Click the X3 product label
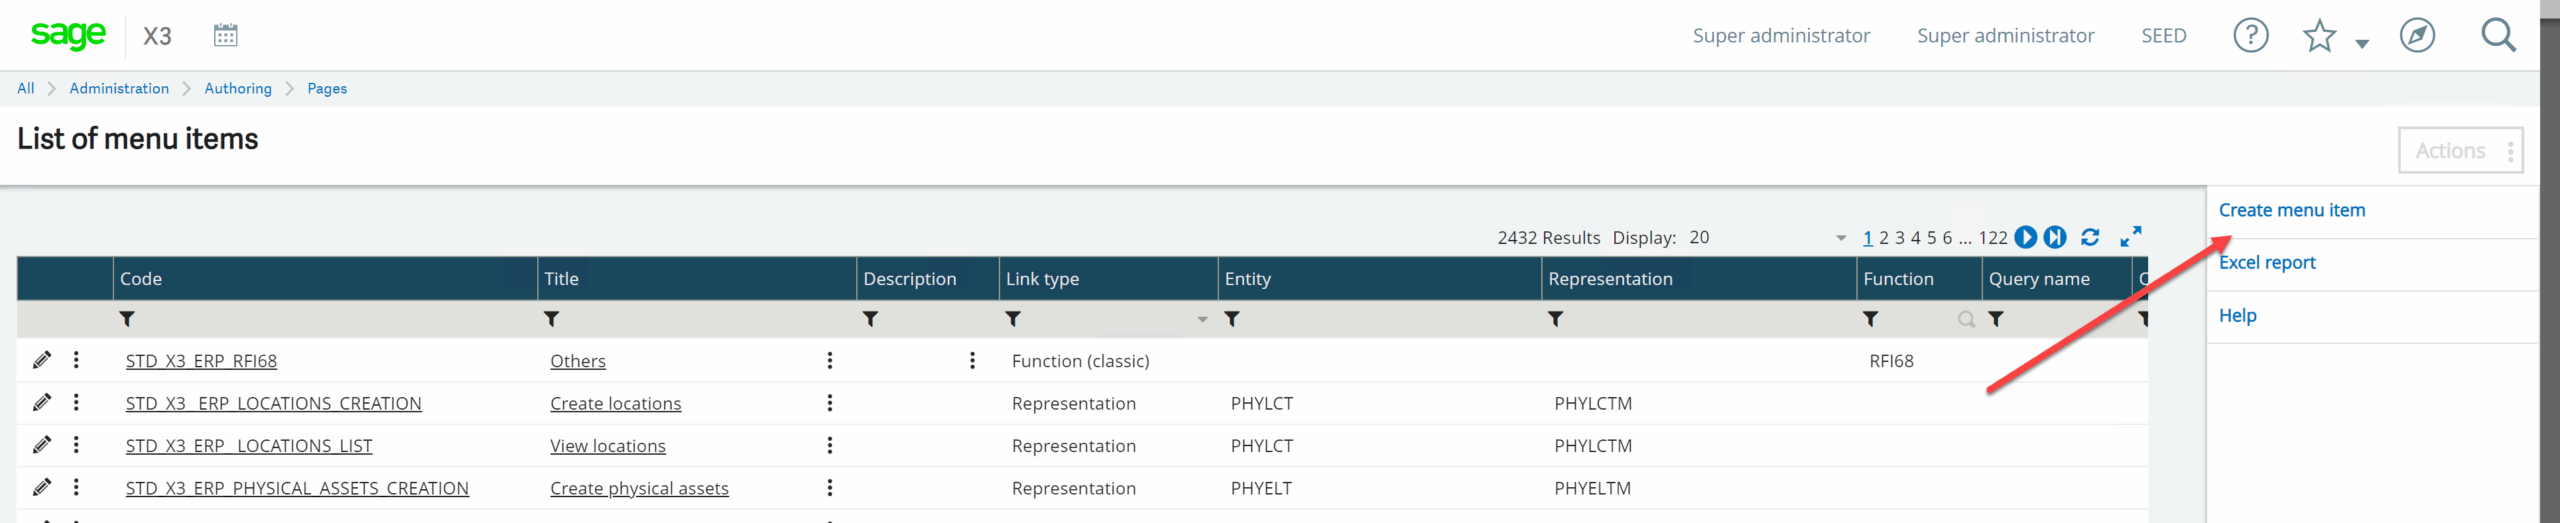The width and height of the screenshot is (2560, 523). pos(157,36)
